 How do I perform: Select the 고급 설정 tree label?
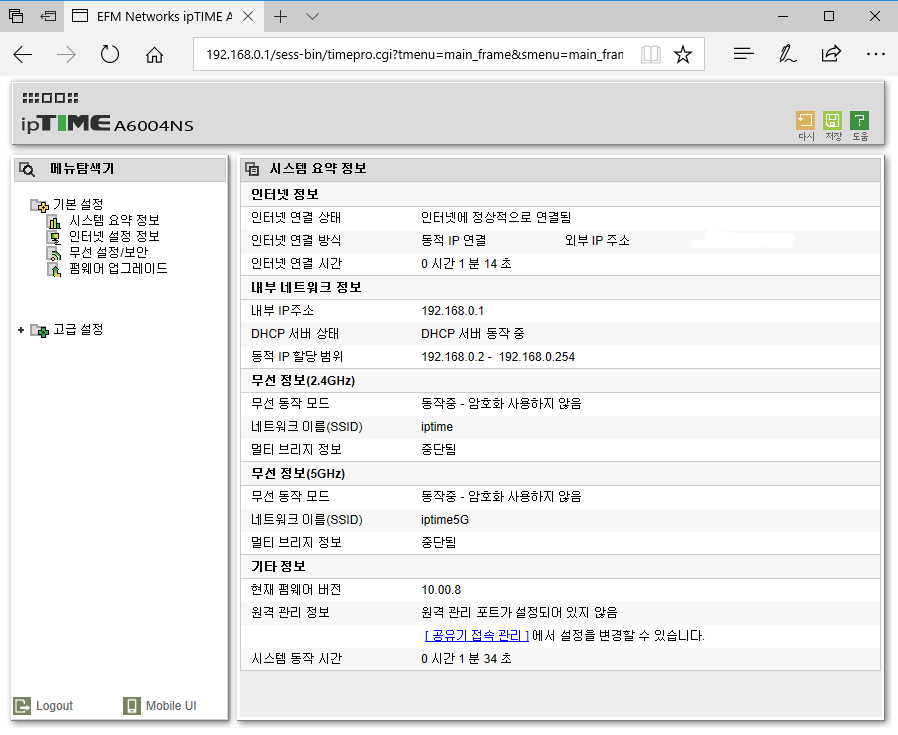[78, 329]
